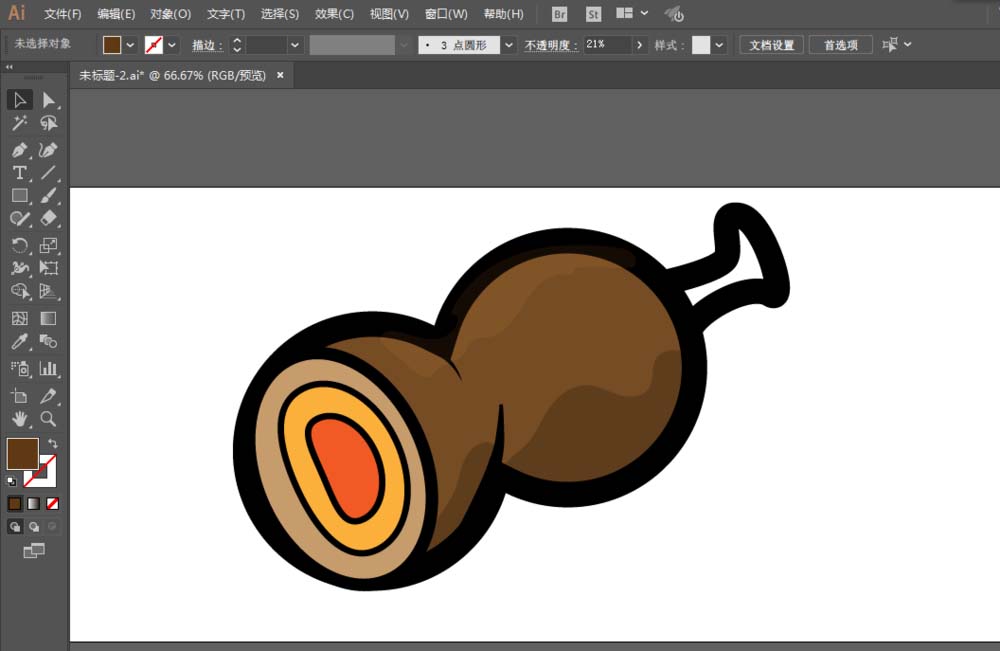Click the 文档设置 button
Viewport: 1000px width, 651px height.
pyautogui.click(x=771, y=45)
